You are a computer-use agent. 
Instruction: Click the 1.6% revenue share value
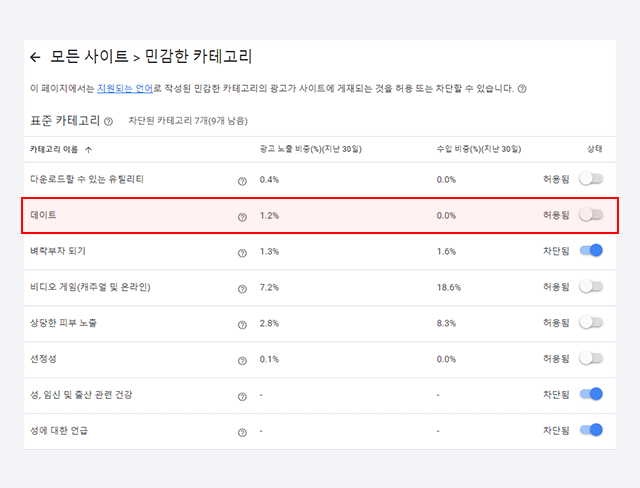pyautogui.click(x=446, y=251)
